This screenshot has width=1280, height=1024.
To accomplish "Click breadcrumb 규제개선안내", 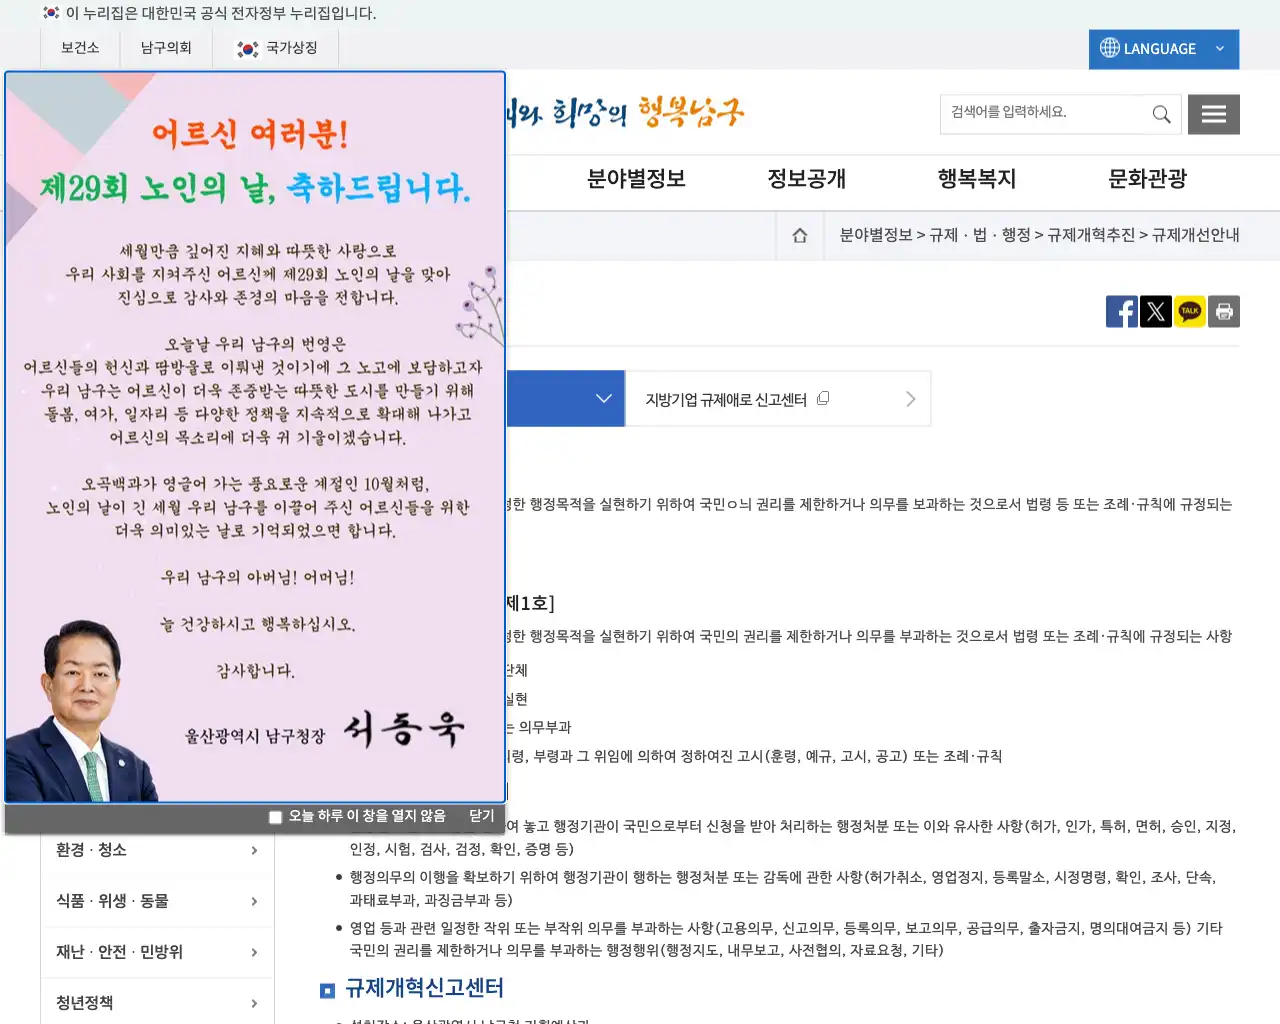I will point(1196,235).
